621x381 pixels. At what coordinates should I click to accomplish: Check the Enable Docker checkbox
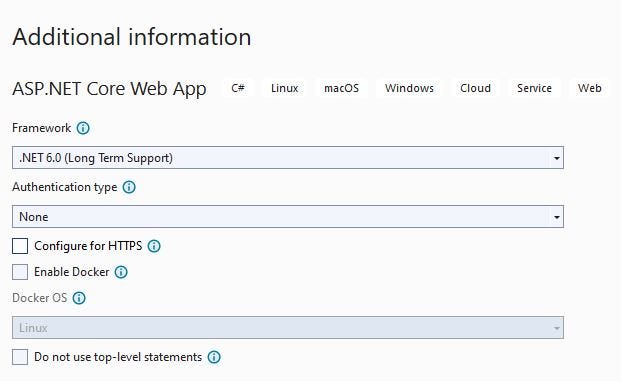click(x=20, y=272)
